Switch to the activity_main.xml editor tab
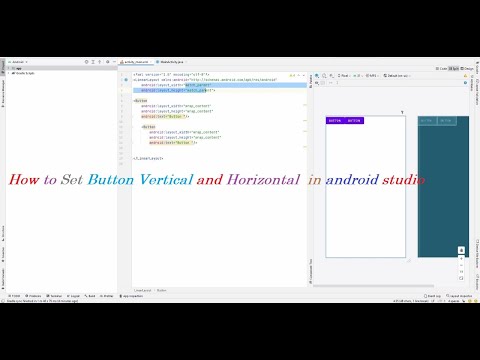 click(136, 62)
